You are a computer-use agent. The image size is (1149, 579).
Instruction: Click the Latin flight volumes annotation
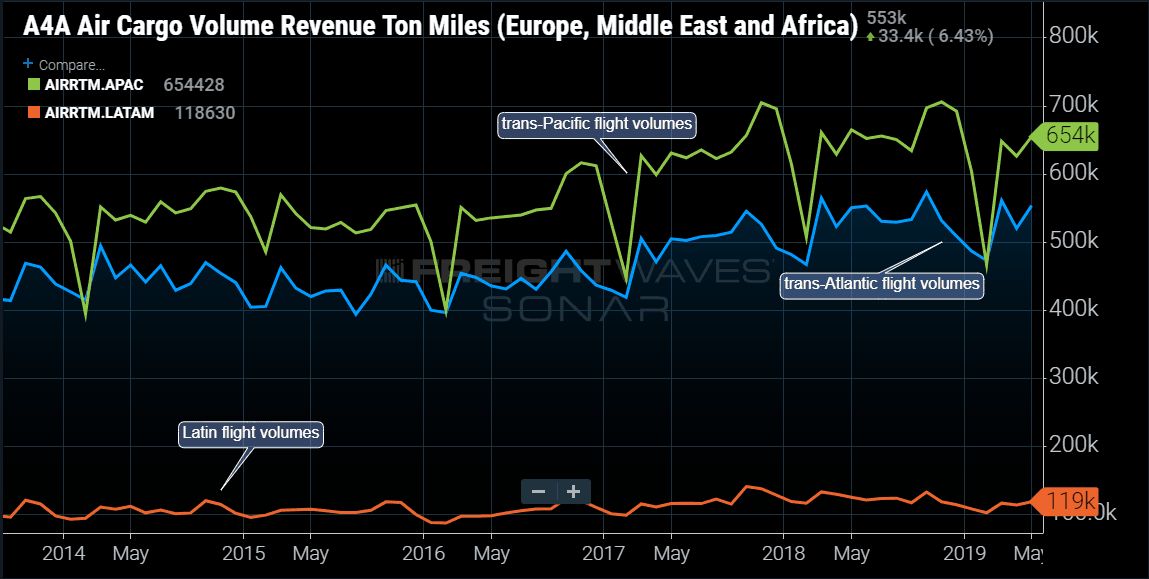[x=251, y=433]
